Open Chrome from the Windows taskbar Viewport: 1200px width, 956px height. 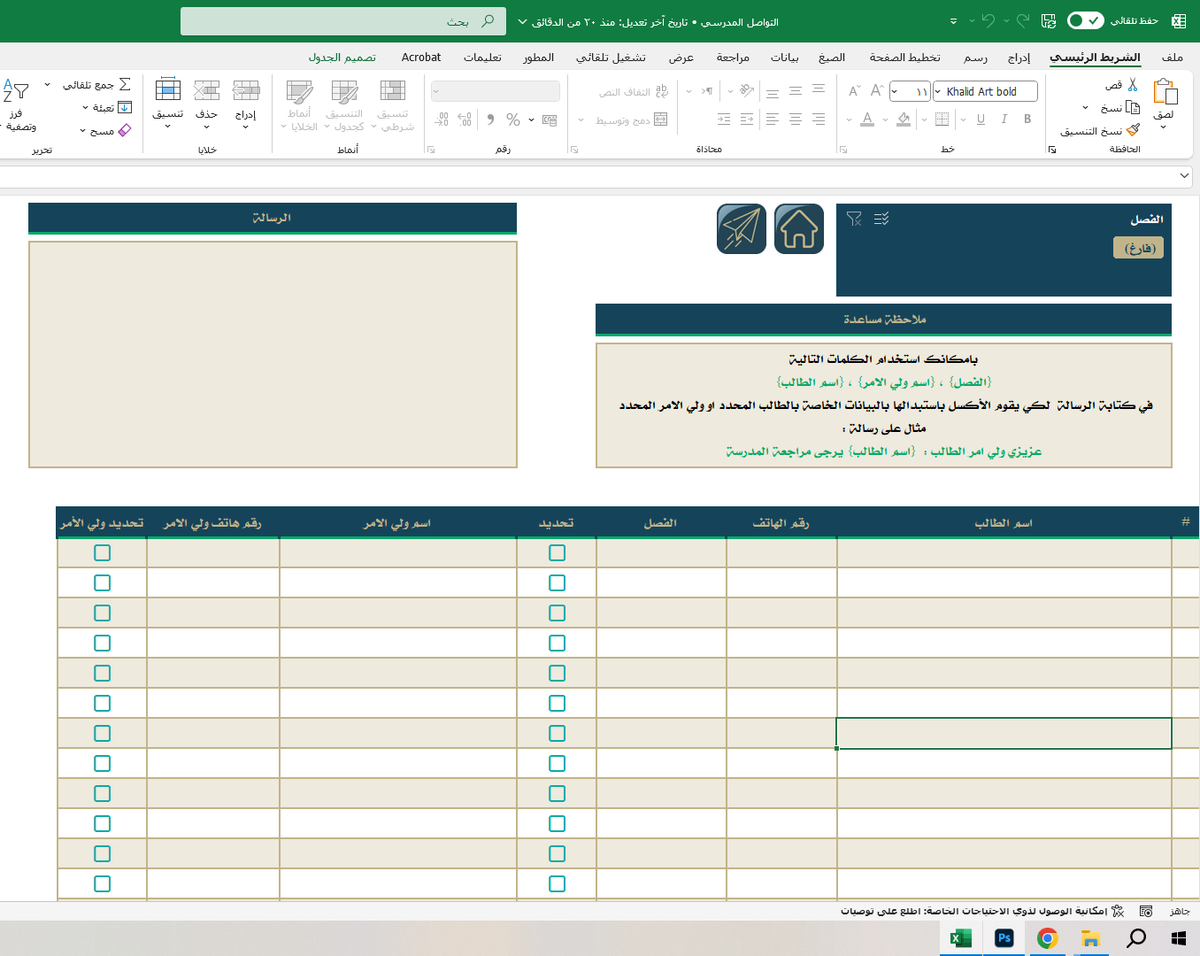(1047, 938)
